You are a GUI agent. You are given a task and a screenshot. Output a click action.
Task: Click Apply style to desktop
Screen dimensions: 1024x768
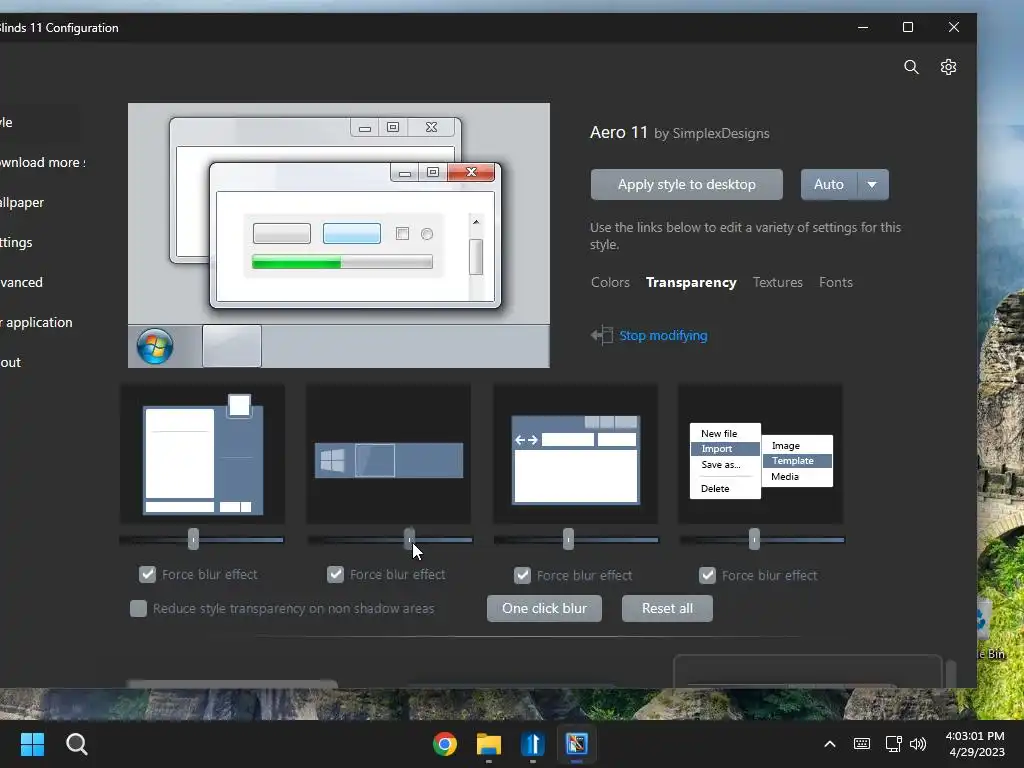pyautogui.click(x=686, y=185)
